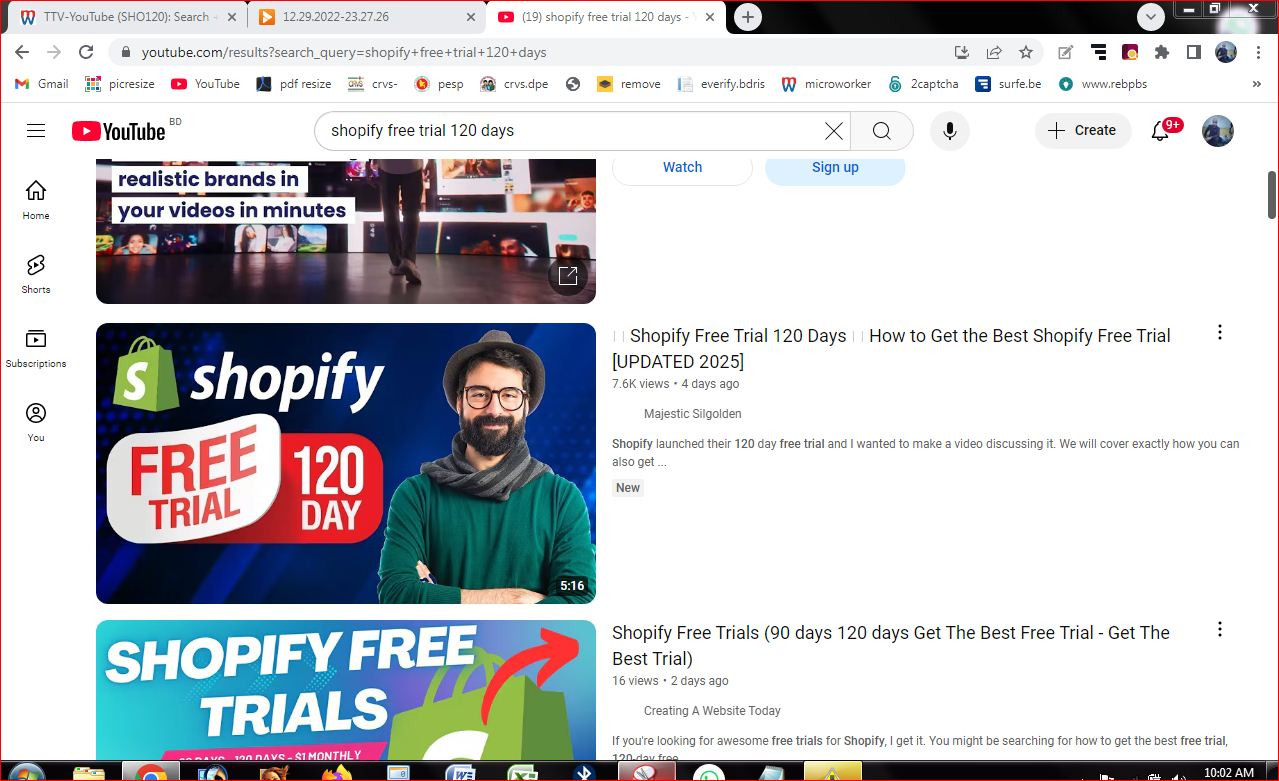This screenshot has width=1279, height=781.
Task: Open YouTube notifications bell
Action: coord(1161,131)
